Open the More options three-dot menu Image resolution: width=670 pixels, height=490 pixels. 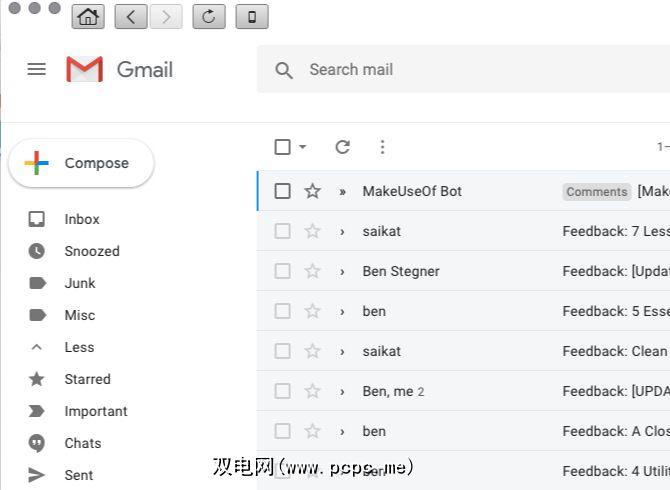(x=382, y=147)
